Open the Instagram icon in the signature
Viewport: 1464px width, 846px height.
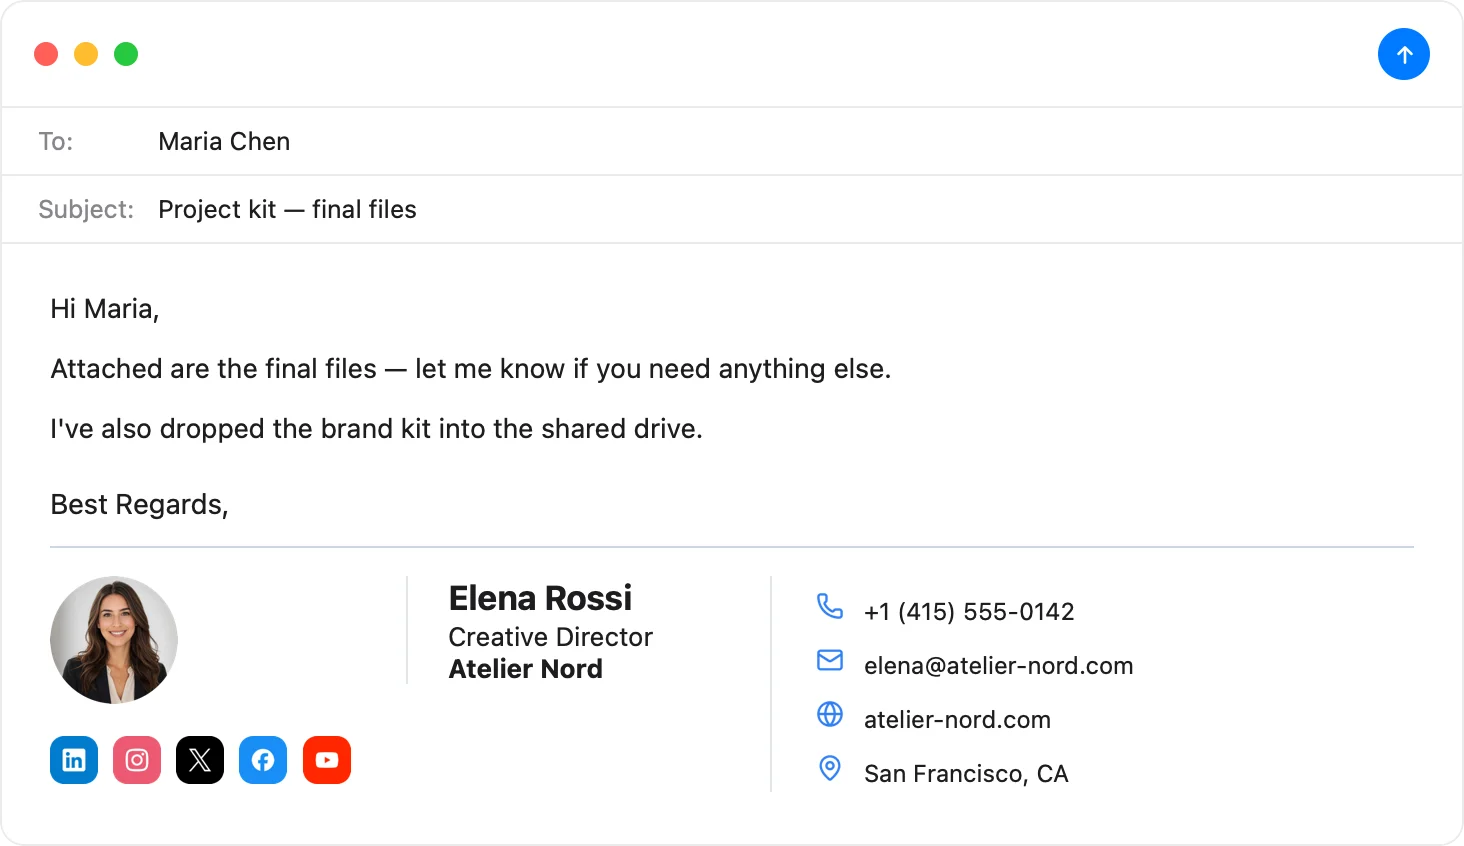[137, 760]
